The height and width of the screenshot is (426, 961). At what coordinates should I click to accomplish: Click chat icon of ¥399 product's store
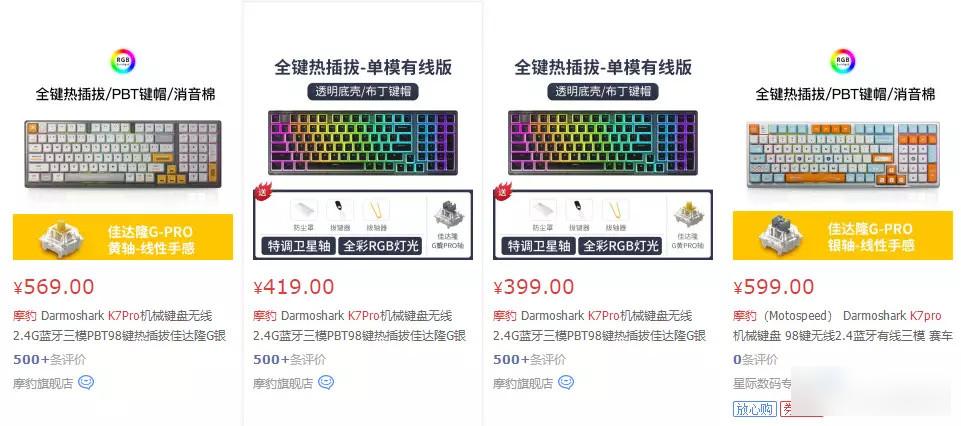pyautogui.click(x=566, y=383)
